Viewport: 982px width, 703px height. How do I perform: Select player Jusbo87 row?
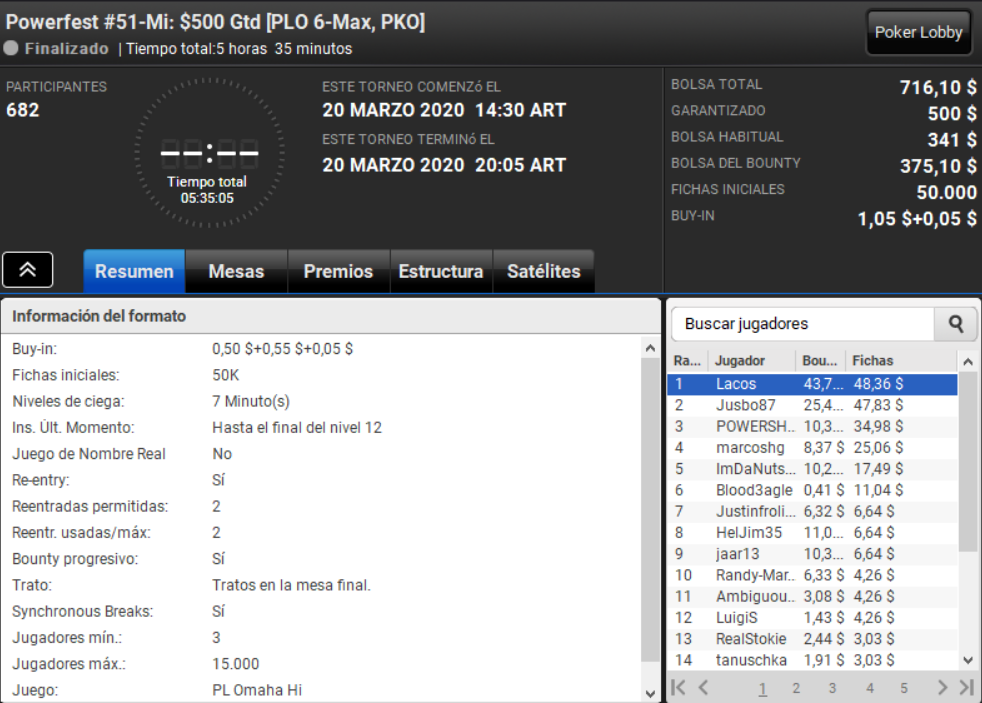812,405
